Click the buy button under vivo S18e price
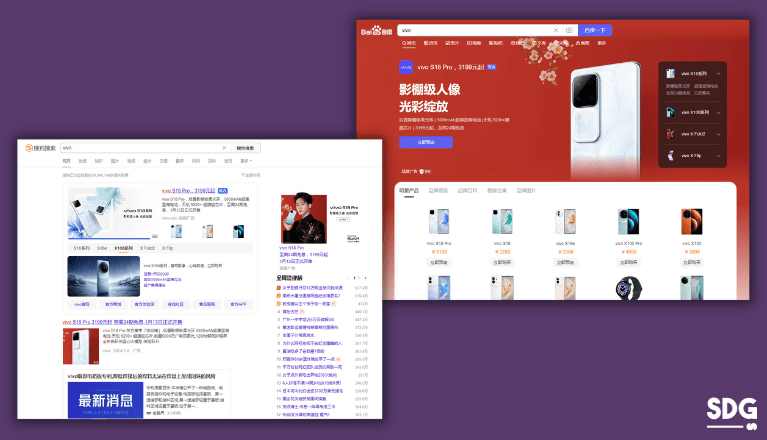 pos(565,263)
